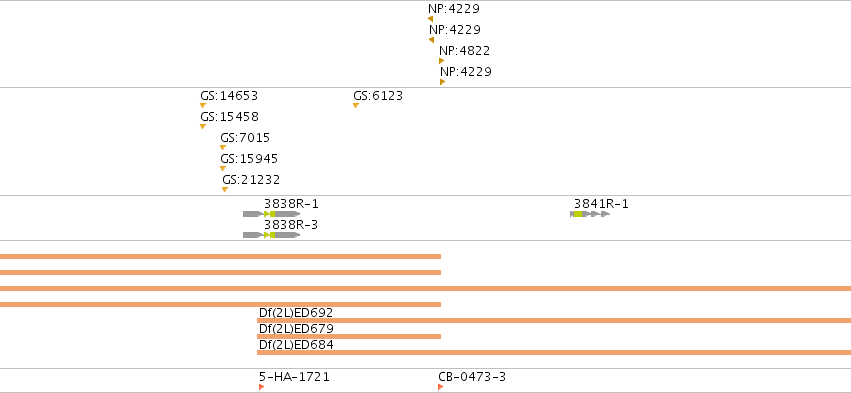Select the 3838R-1 gene glyph
This screenshot has width=851, height=393.
pyautogui.click(x=271, y=214)
